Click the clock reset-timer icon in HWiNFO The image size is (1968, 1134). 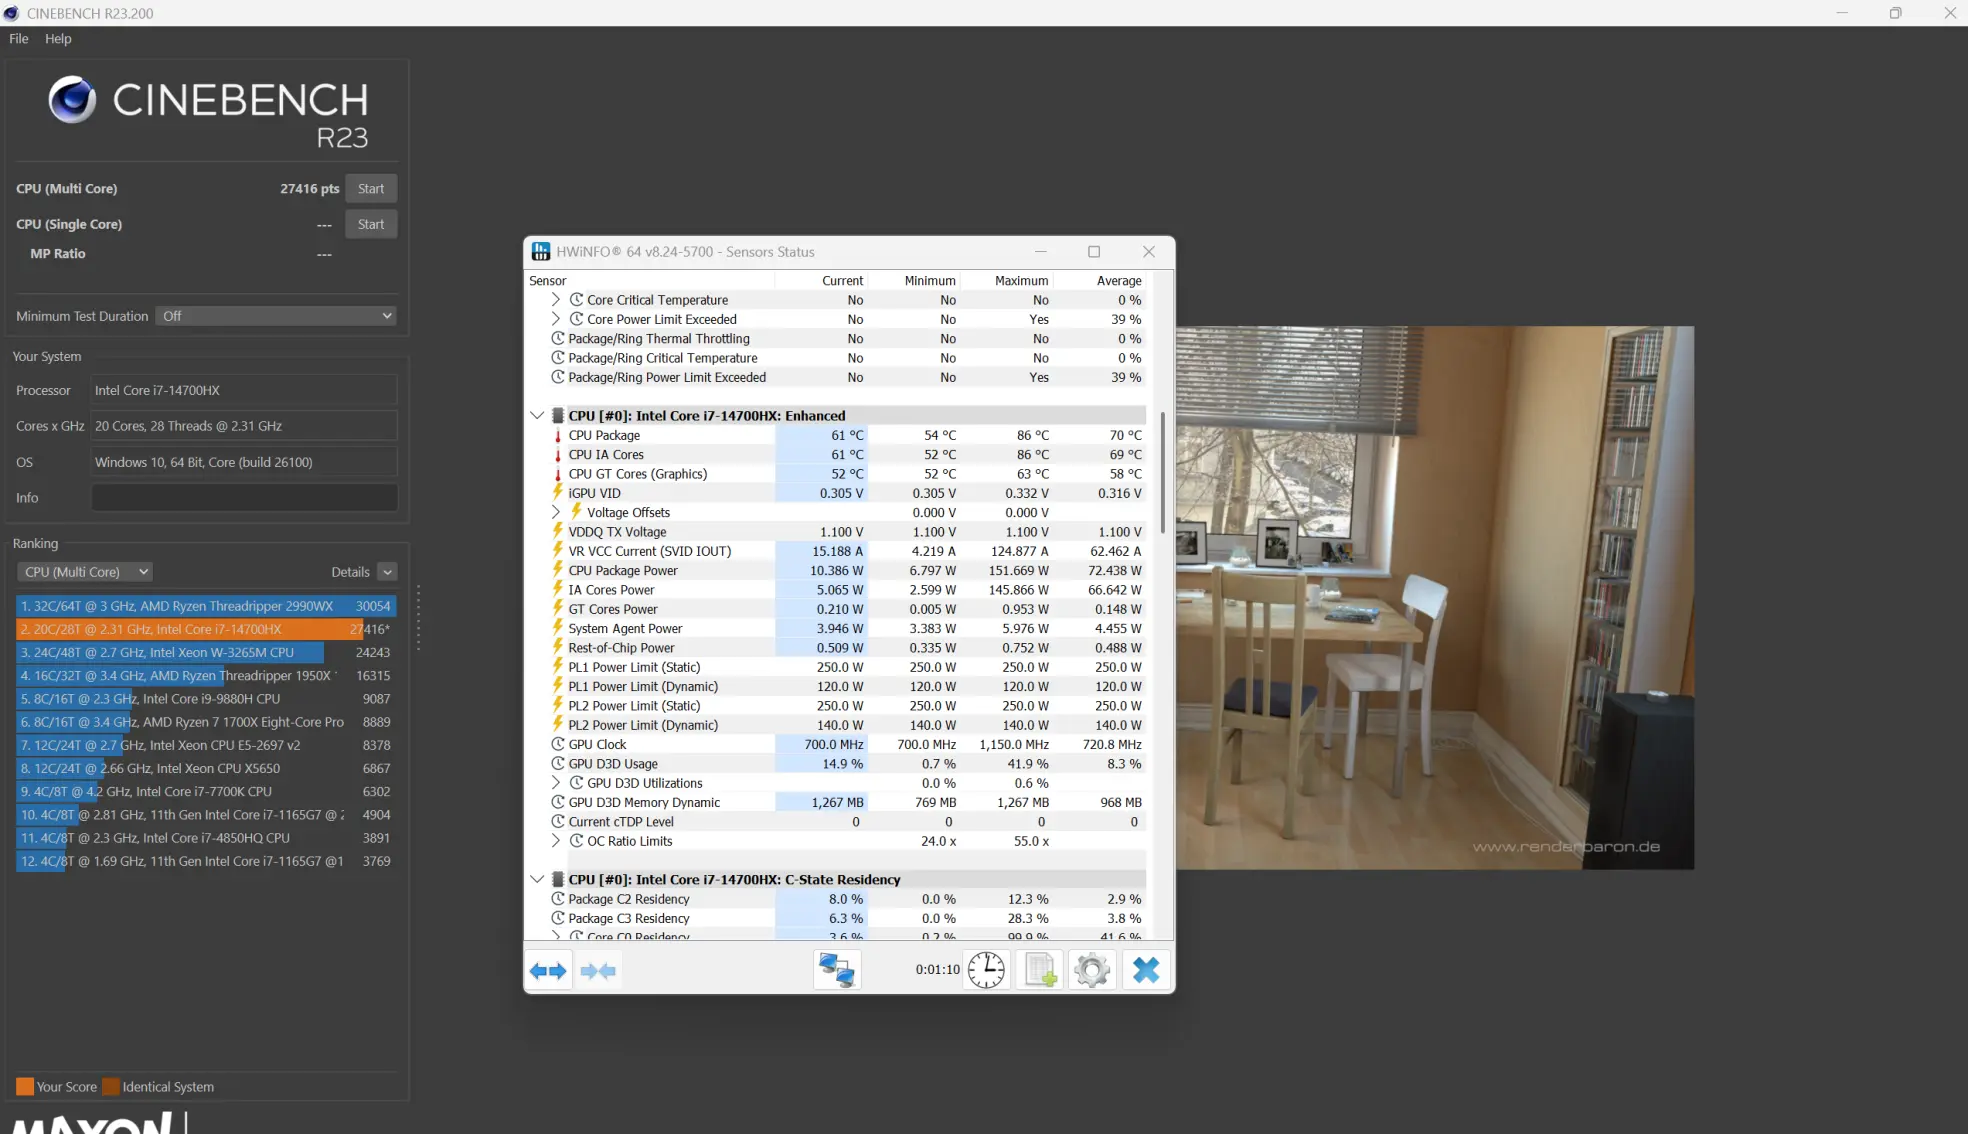tap(986, 970)
